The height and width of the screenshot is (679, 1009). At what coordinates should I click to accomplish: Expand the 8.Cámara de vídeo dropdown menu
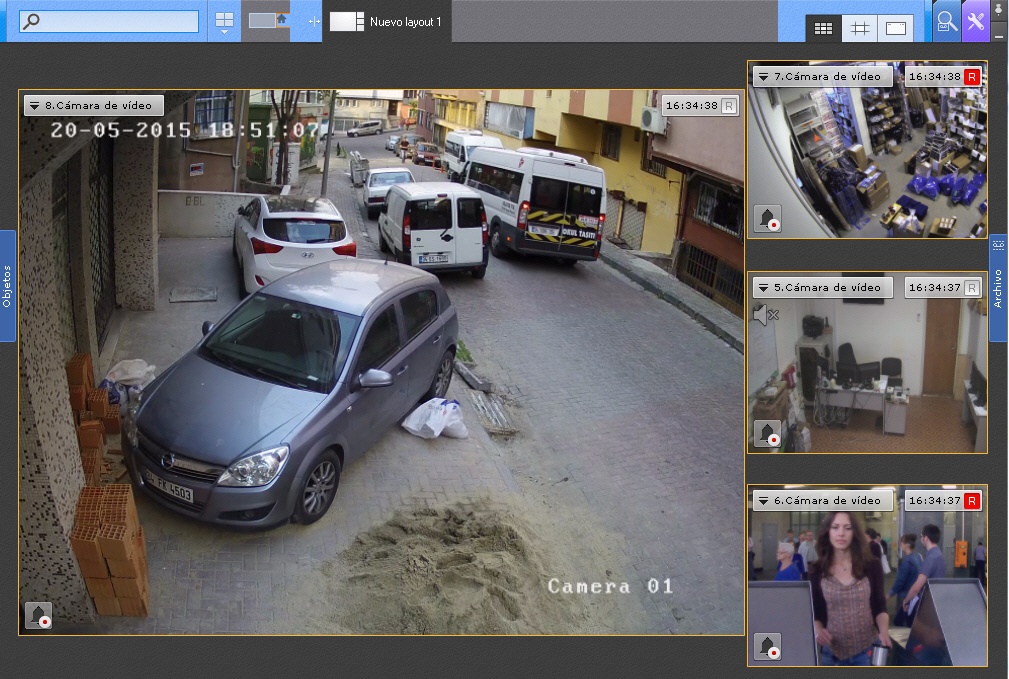click(34, 105)
